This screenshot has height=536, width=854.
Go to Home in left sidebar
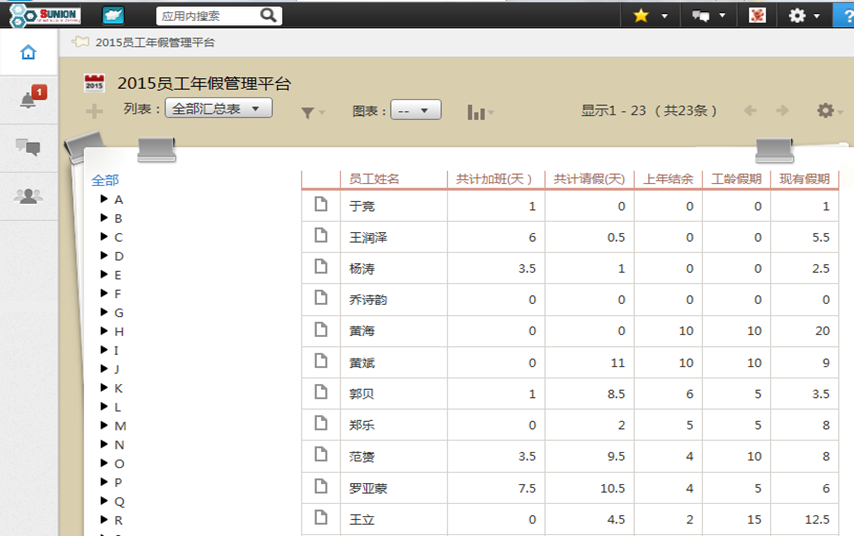[28, 52]
